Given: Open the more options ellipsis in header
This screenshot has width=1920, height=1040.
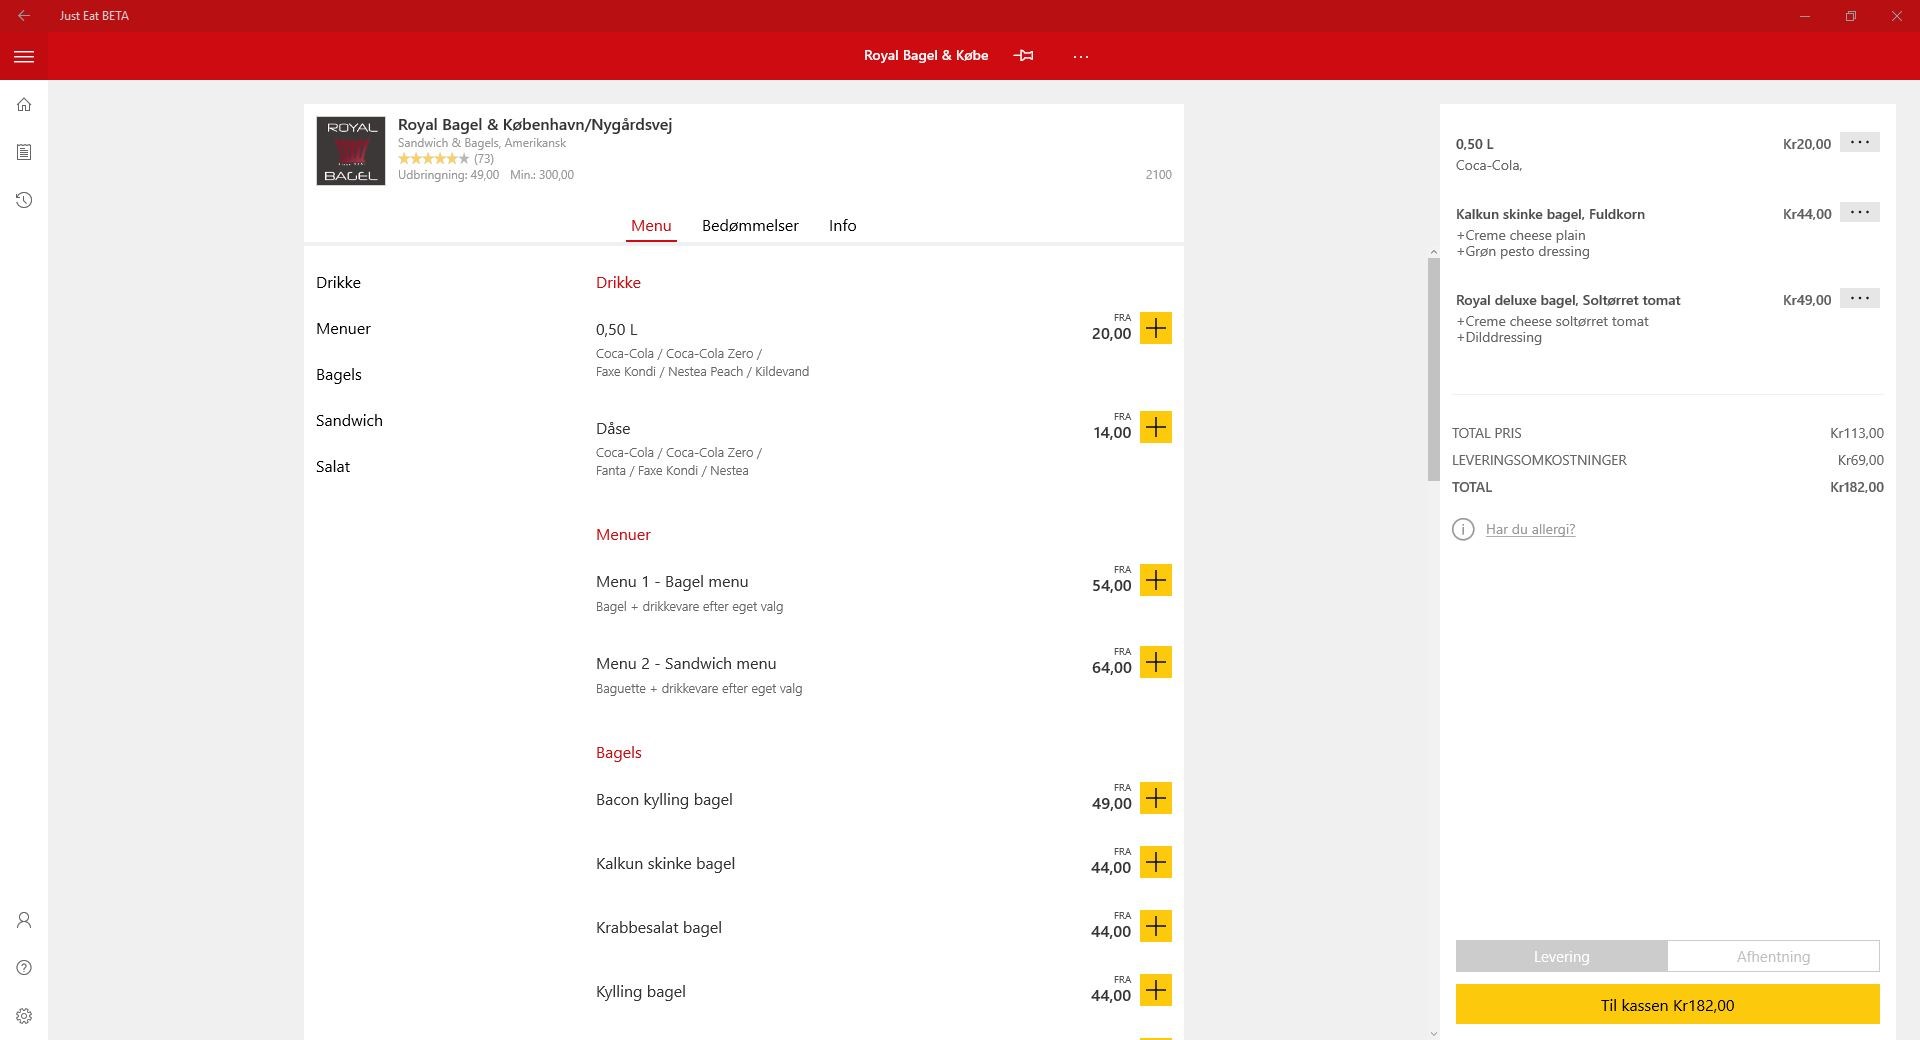Looking at the screenshot, I should (1081, 57).
